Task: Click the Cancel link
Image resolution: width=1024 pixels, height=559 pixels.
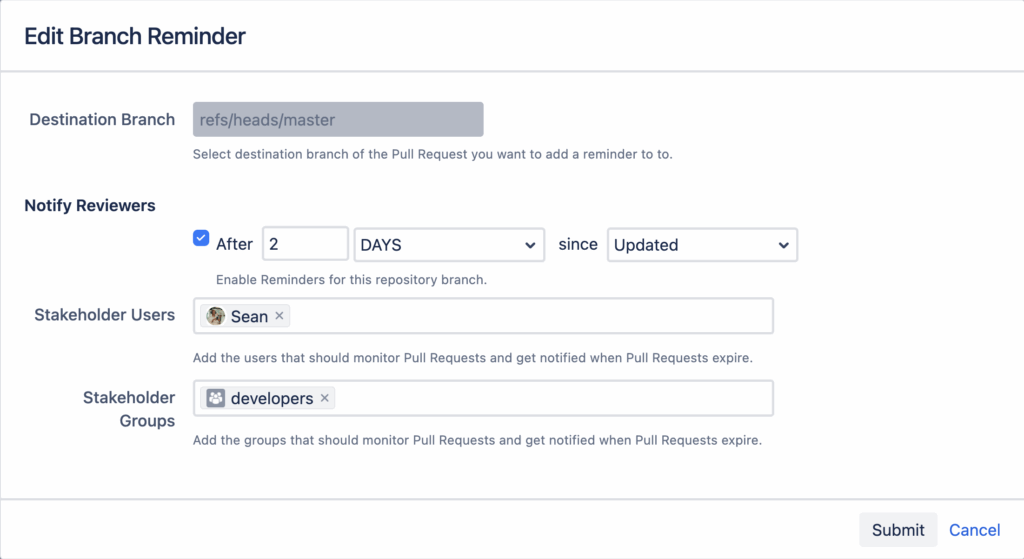Action: pyautogui.click(x=974, y=530)
